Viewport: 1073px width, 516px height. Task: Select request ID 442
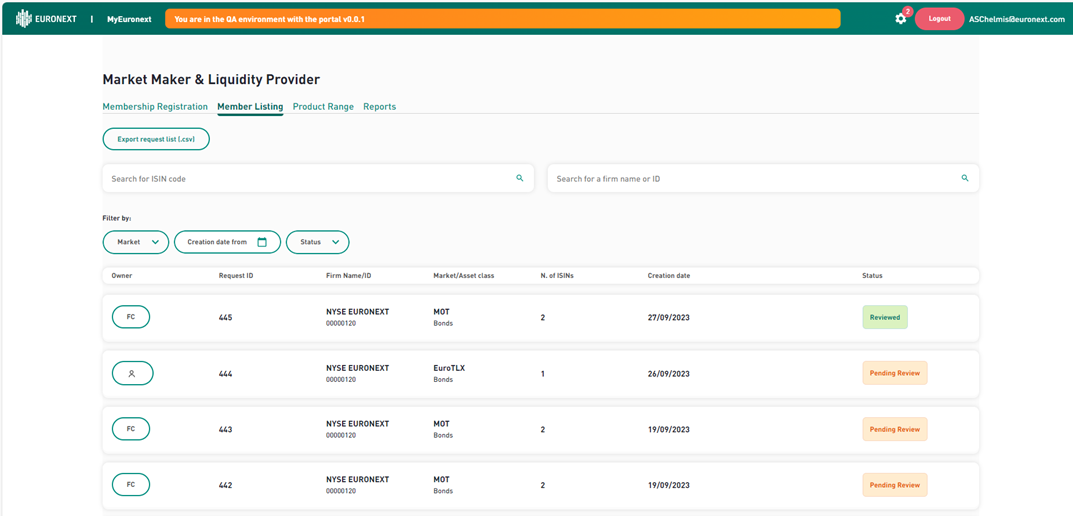tap(225, 486)
